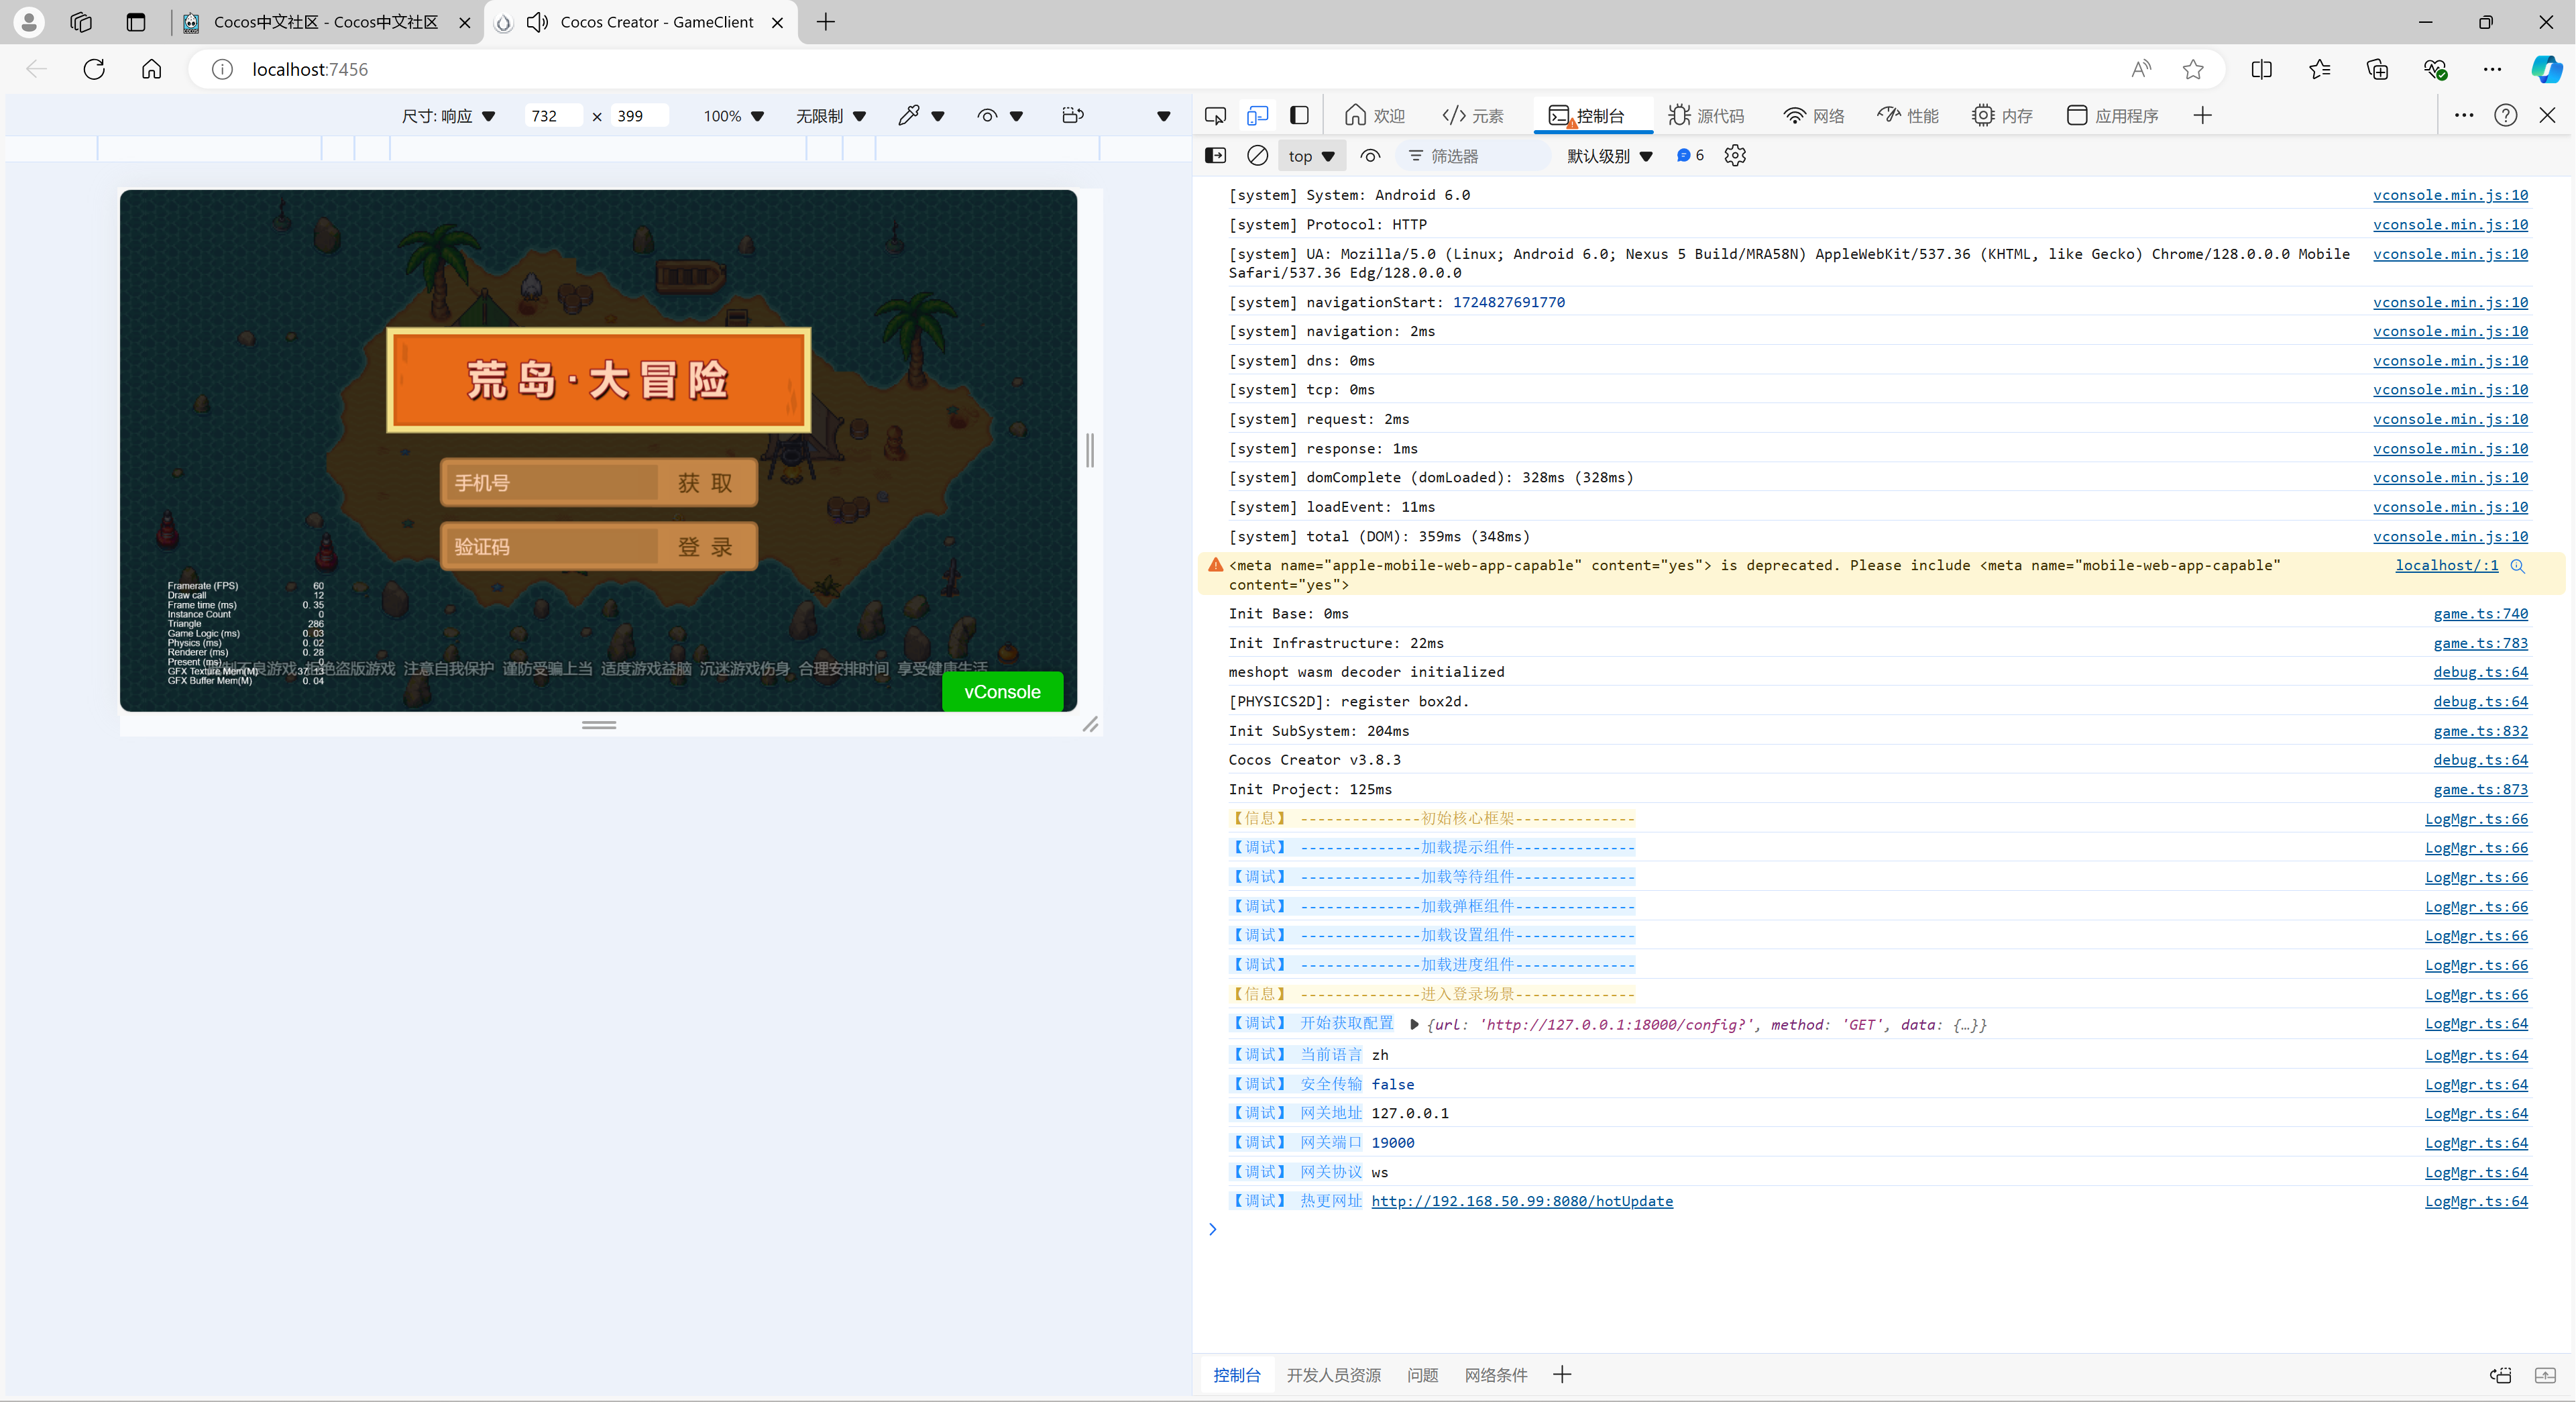Click the green vConsole button
This screenshot has height=1402, width=2576.
pyautogui.click(x=1002, y=692)
